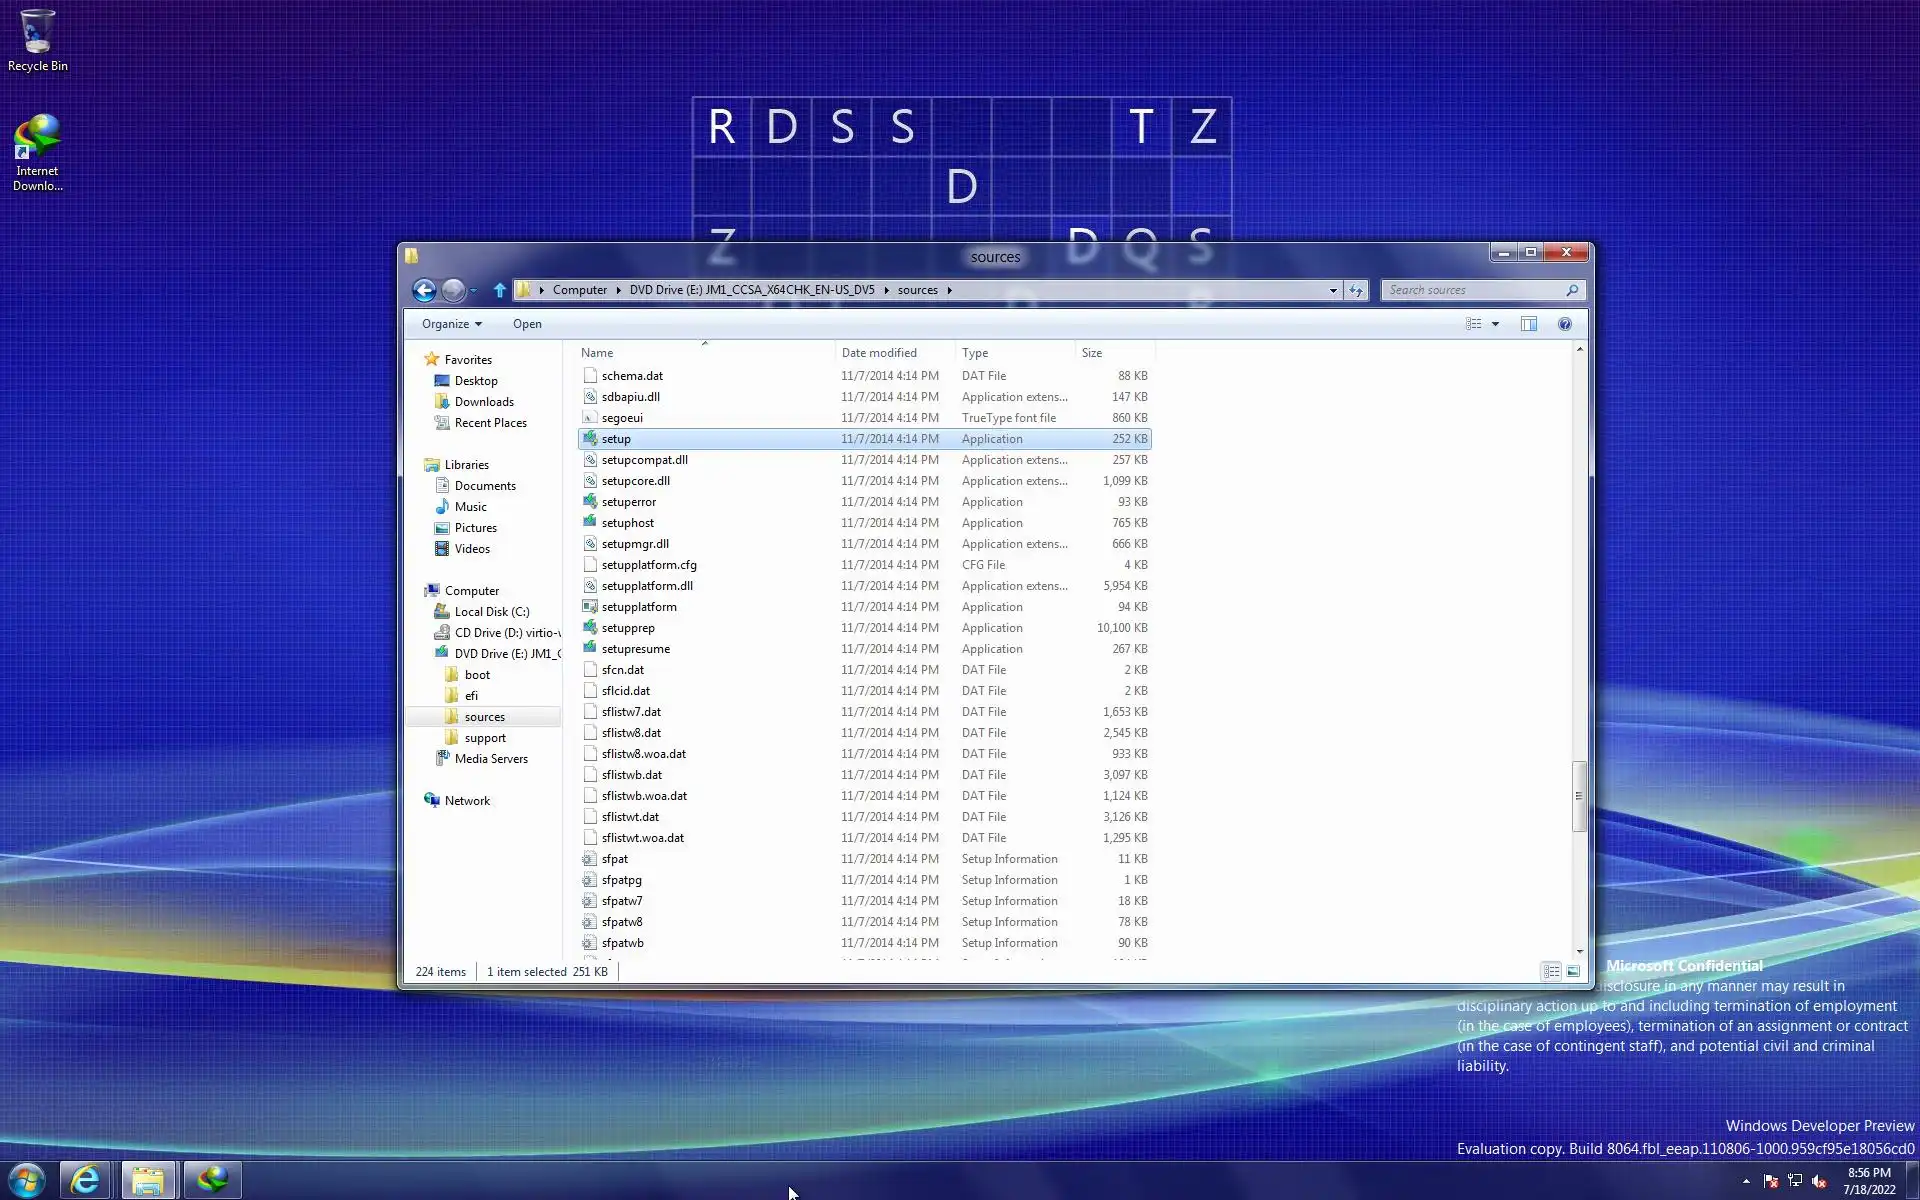The image size is (1920, 1200).
Task: Click the Search sources input field
Action: pyautogui.click(x=1474, y=290)
